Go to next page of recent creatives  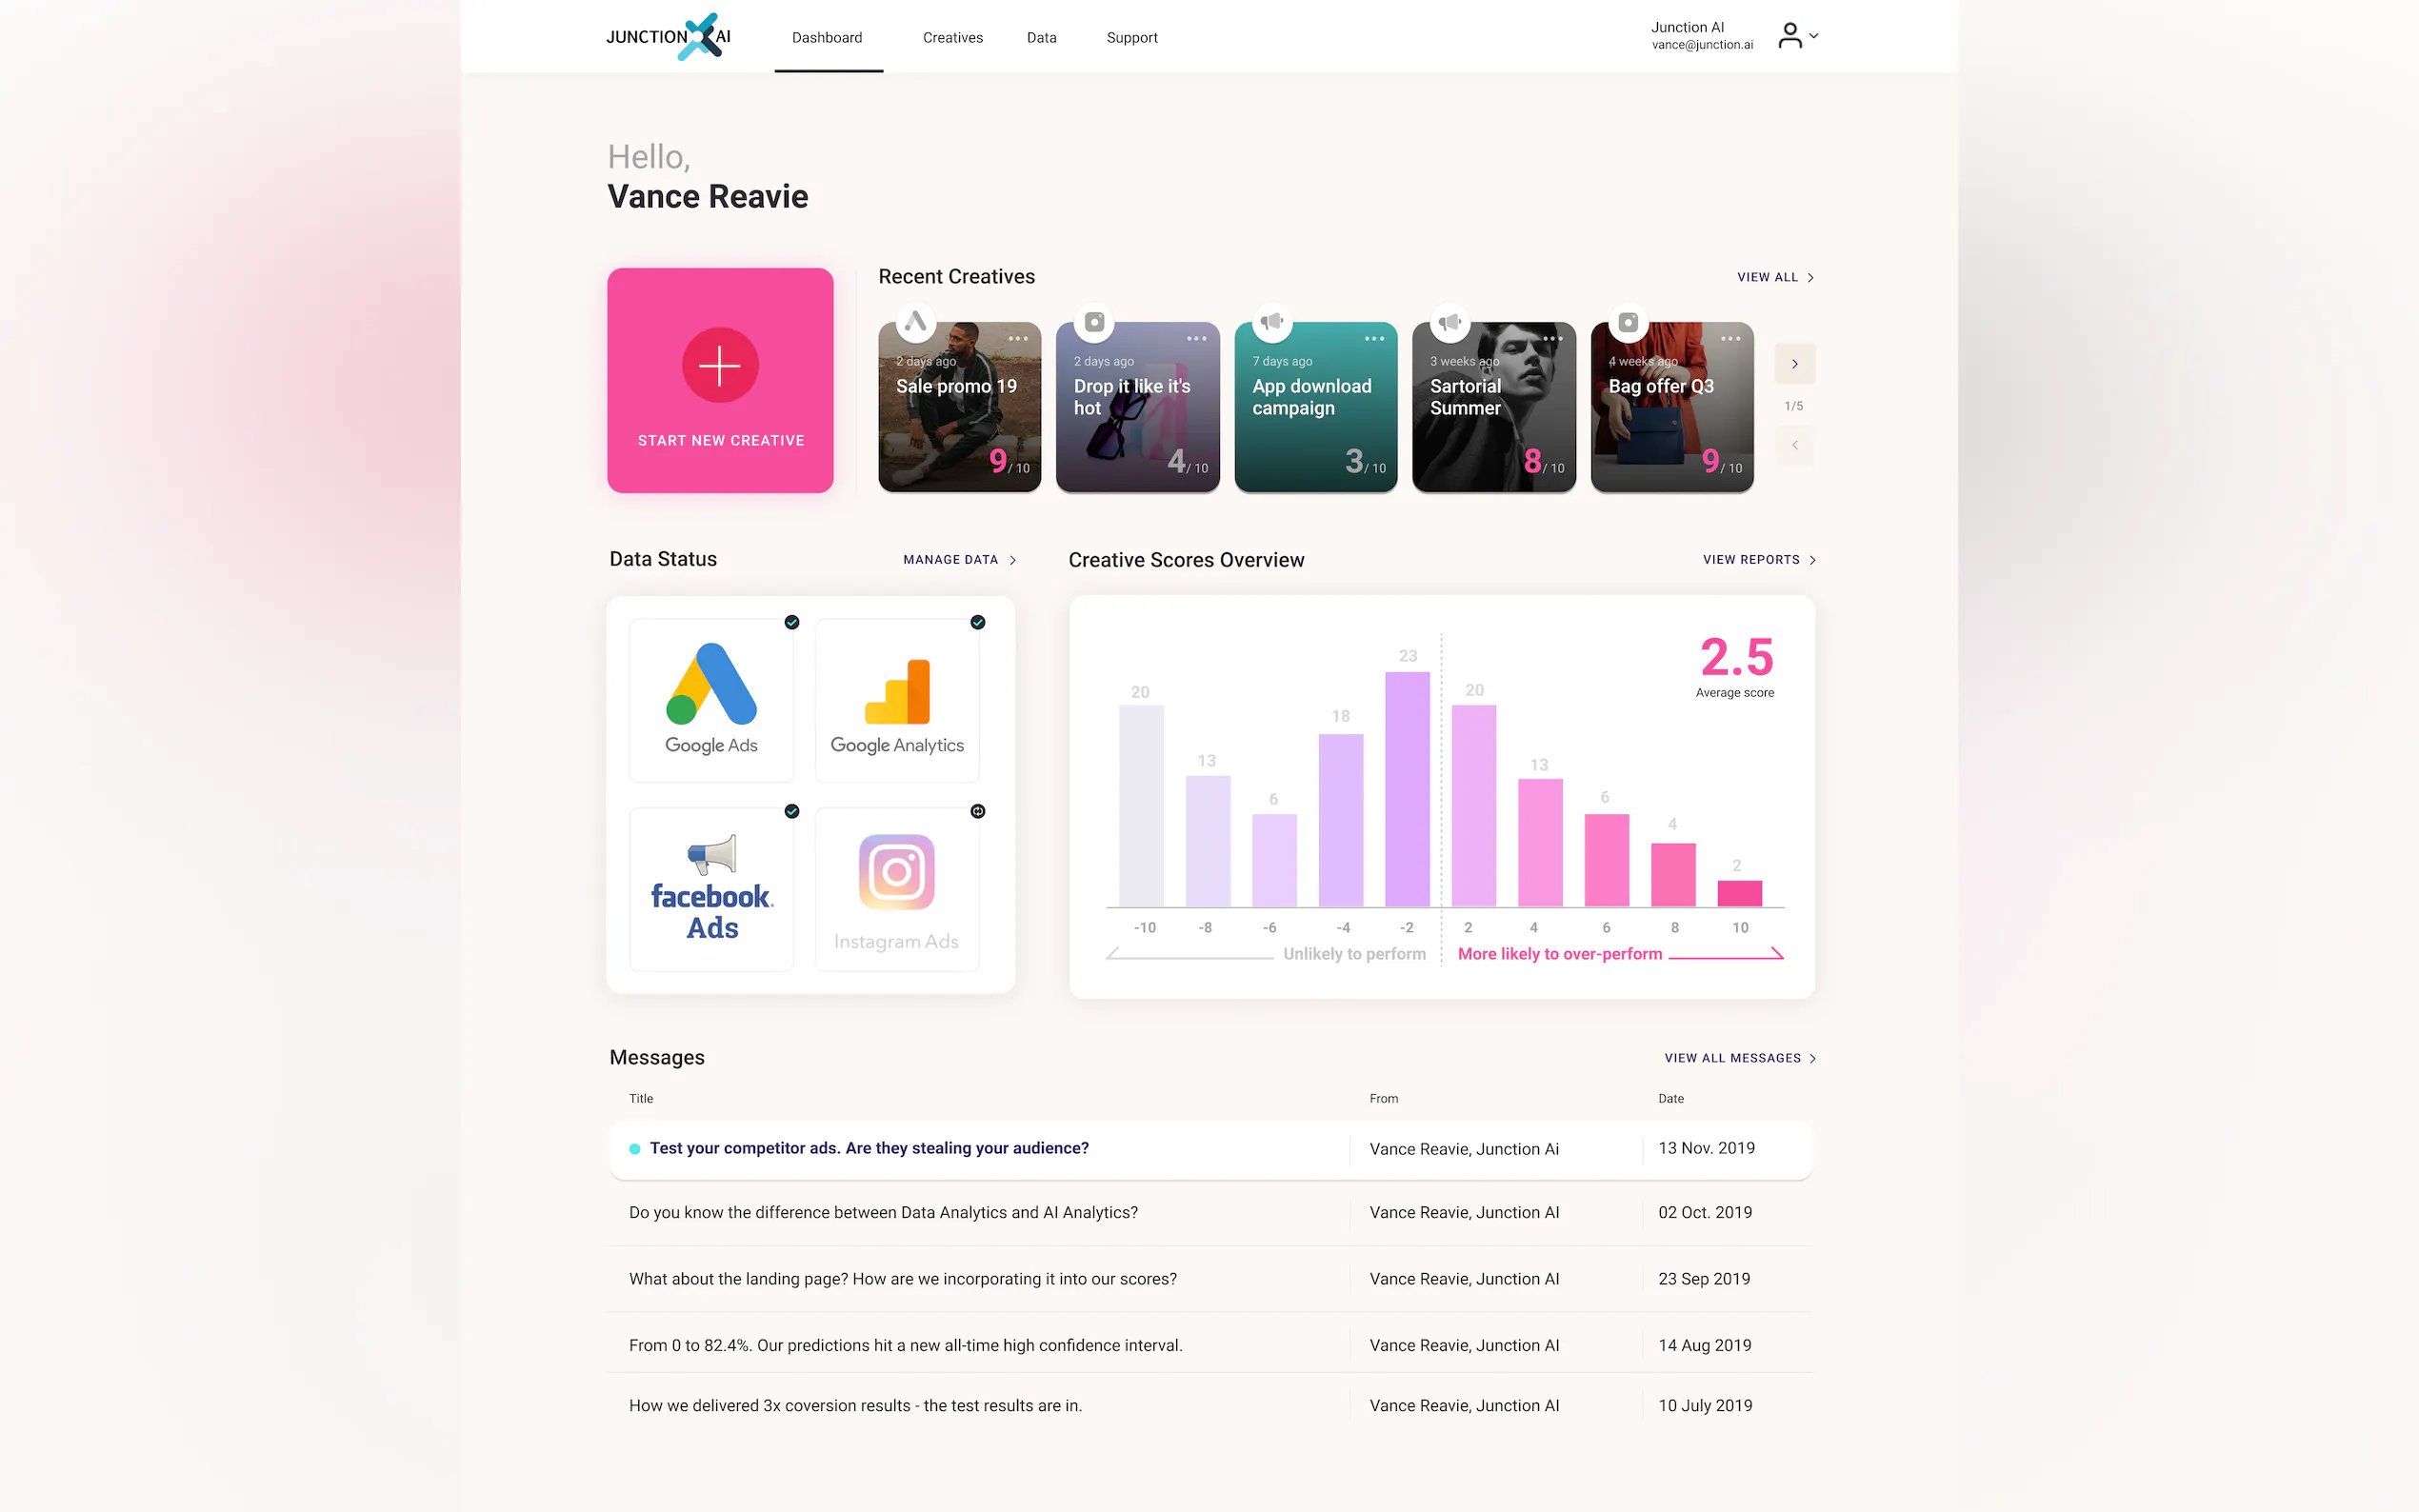[1794, 364]
